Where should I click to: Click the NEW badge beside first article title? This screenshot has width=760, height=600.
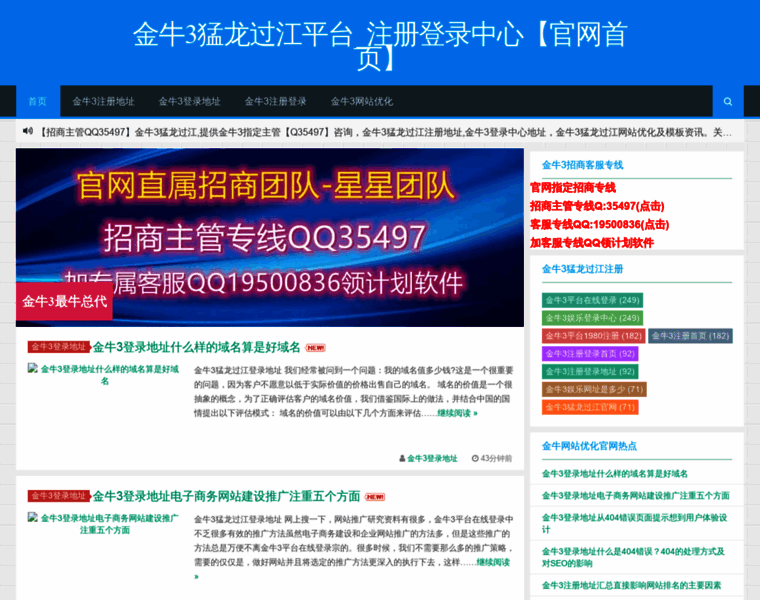316,348
